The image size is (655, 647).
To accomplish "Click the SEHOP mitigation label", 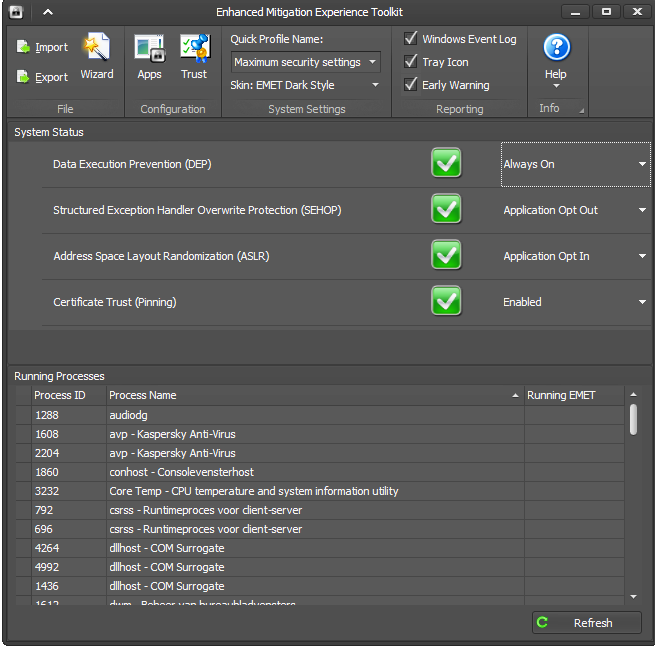I will (x=197, y=210).
